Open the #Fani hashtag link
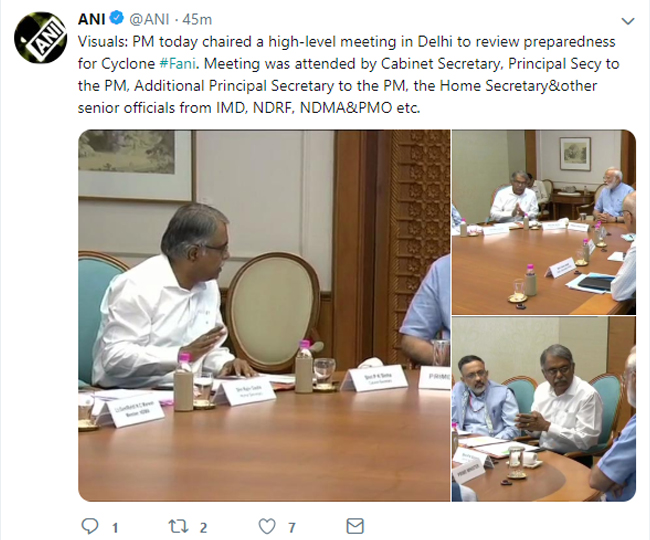Viewport: 650px width, 540px height. pos(179,64)
